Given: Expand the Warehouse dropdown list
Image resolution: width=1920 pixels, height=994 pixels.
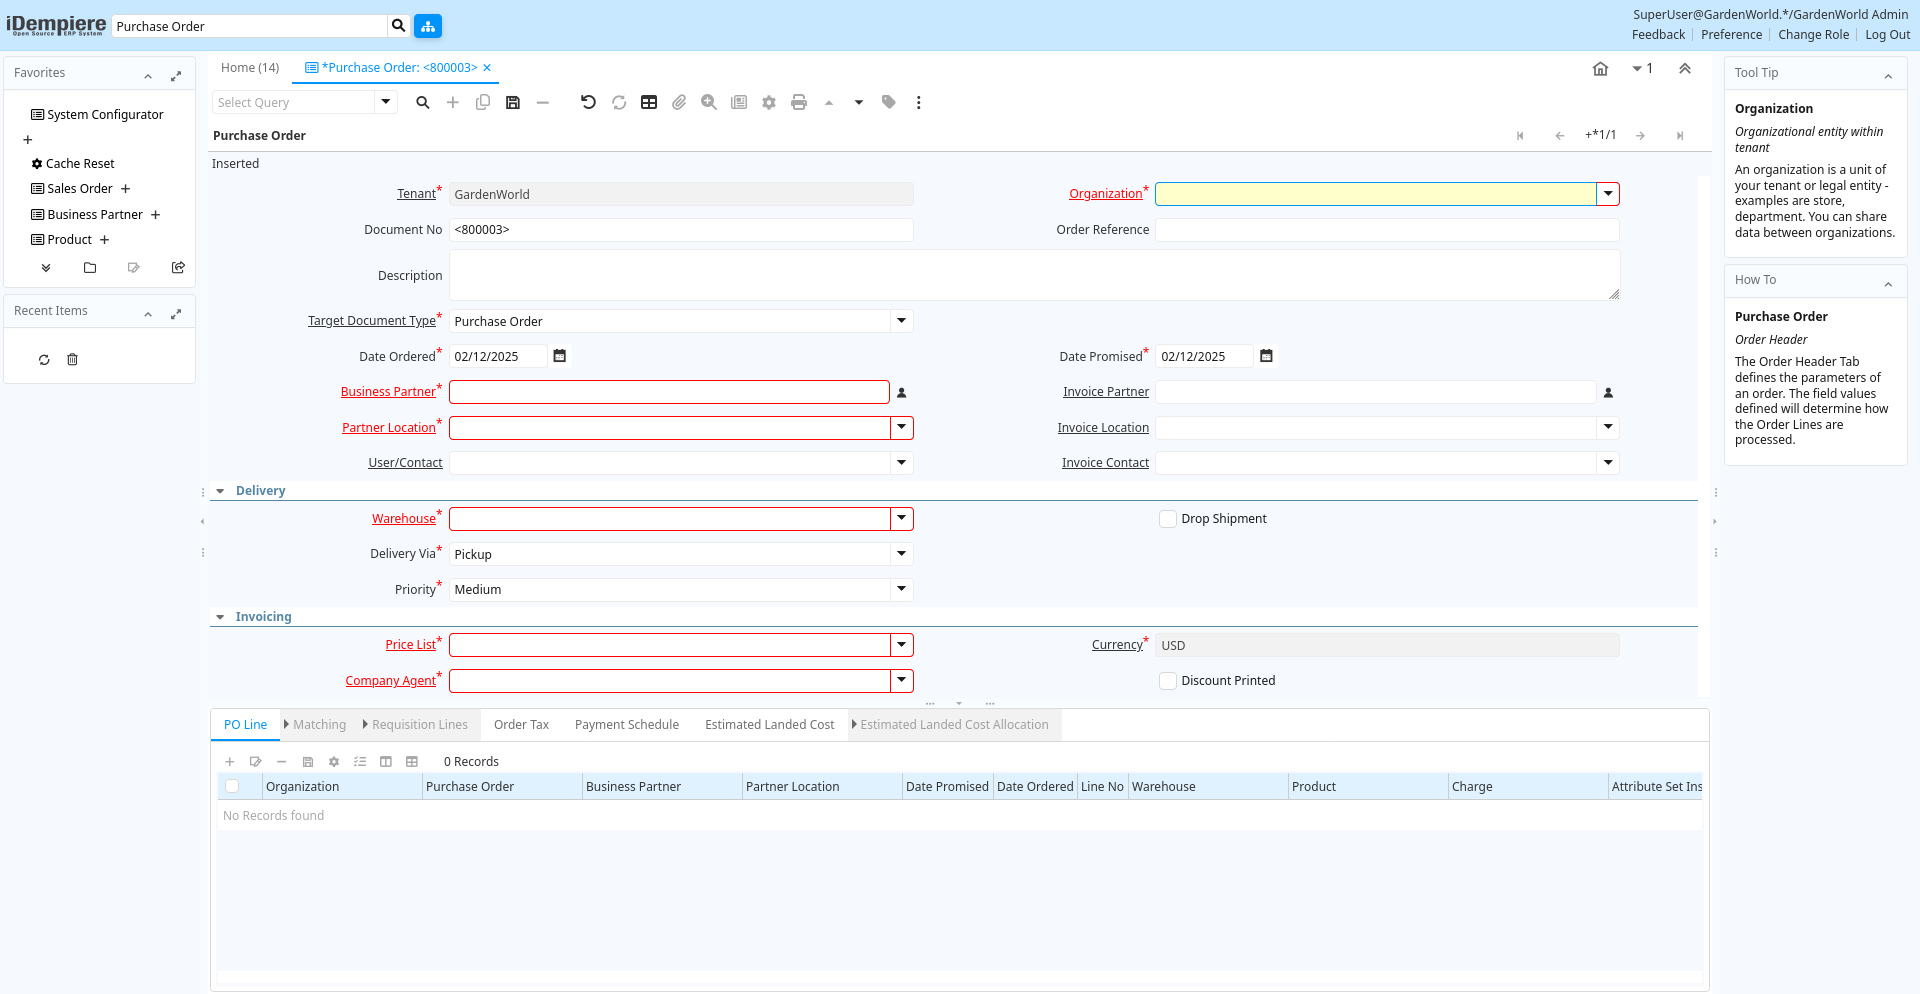Looking at the screenshot, I should pyautogui.click(x=901, y=519).
